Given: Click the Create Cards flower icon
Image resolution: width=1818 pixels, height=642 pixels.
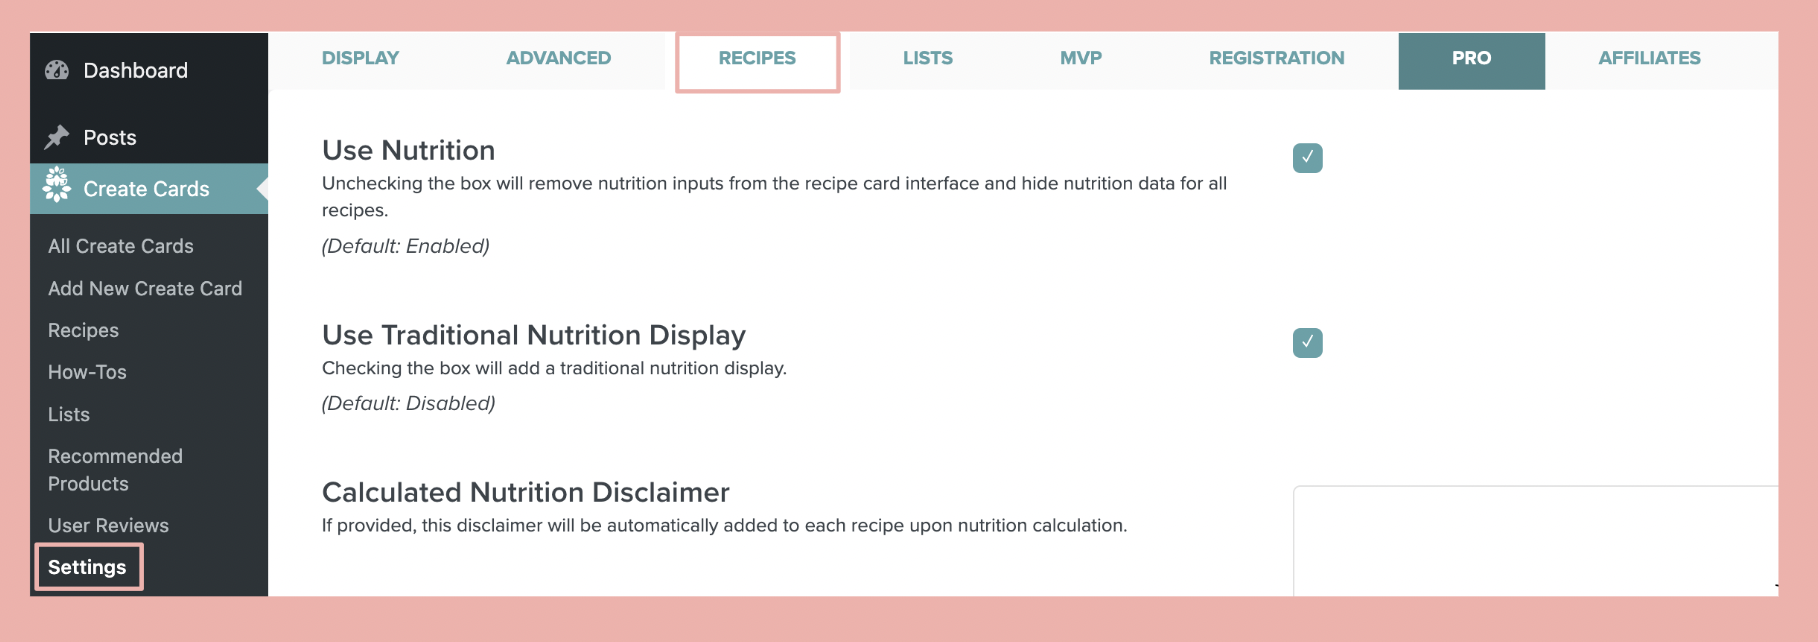Looking at the screenshot, I should [x=57, y=185].
